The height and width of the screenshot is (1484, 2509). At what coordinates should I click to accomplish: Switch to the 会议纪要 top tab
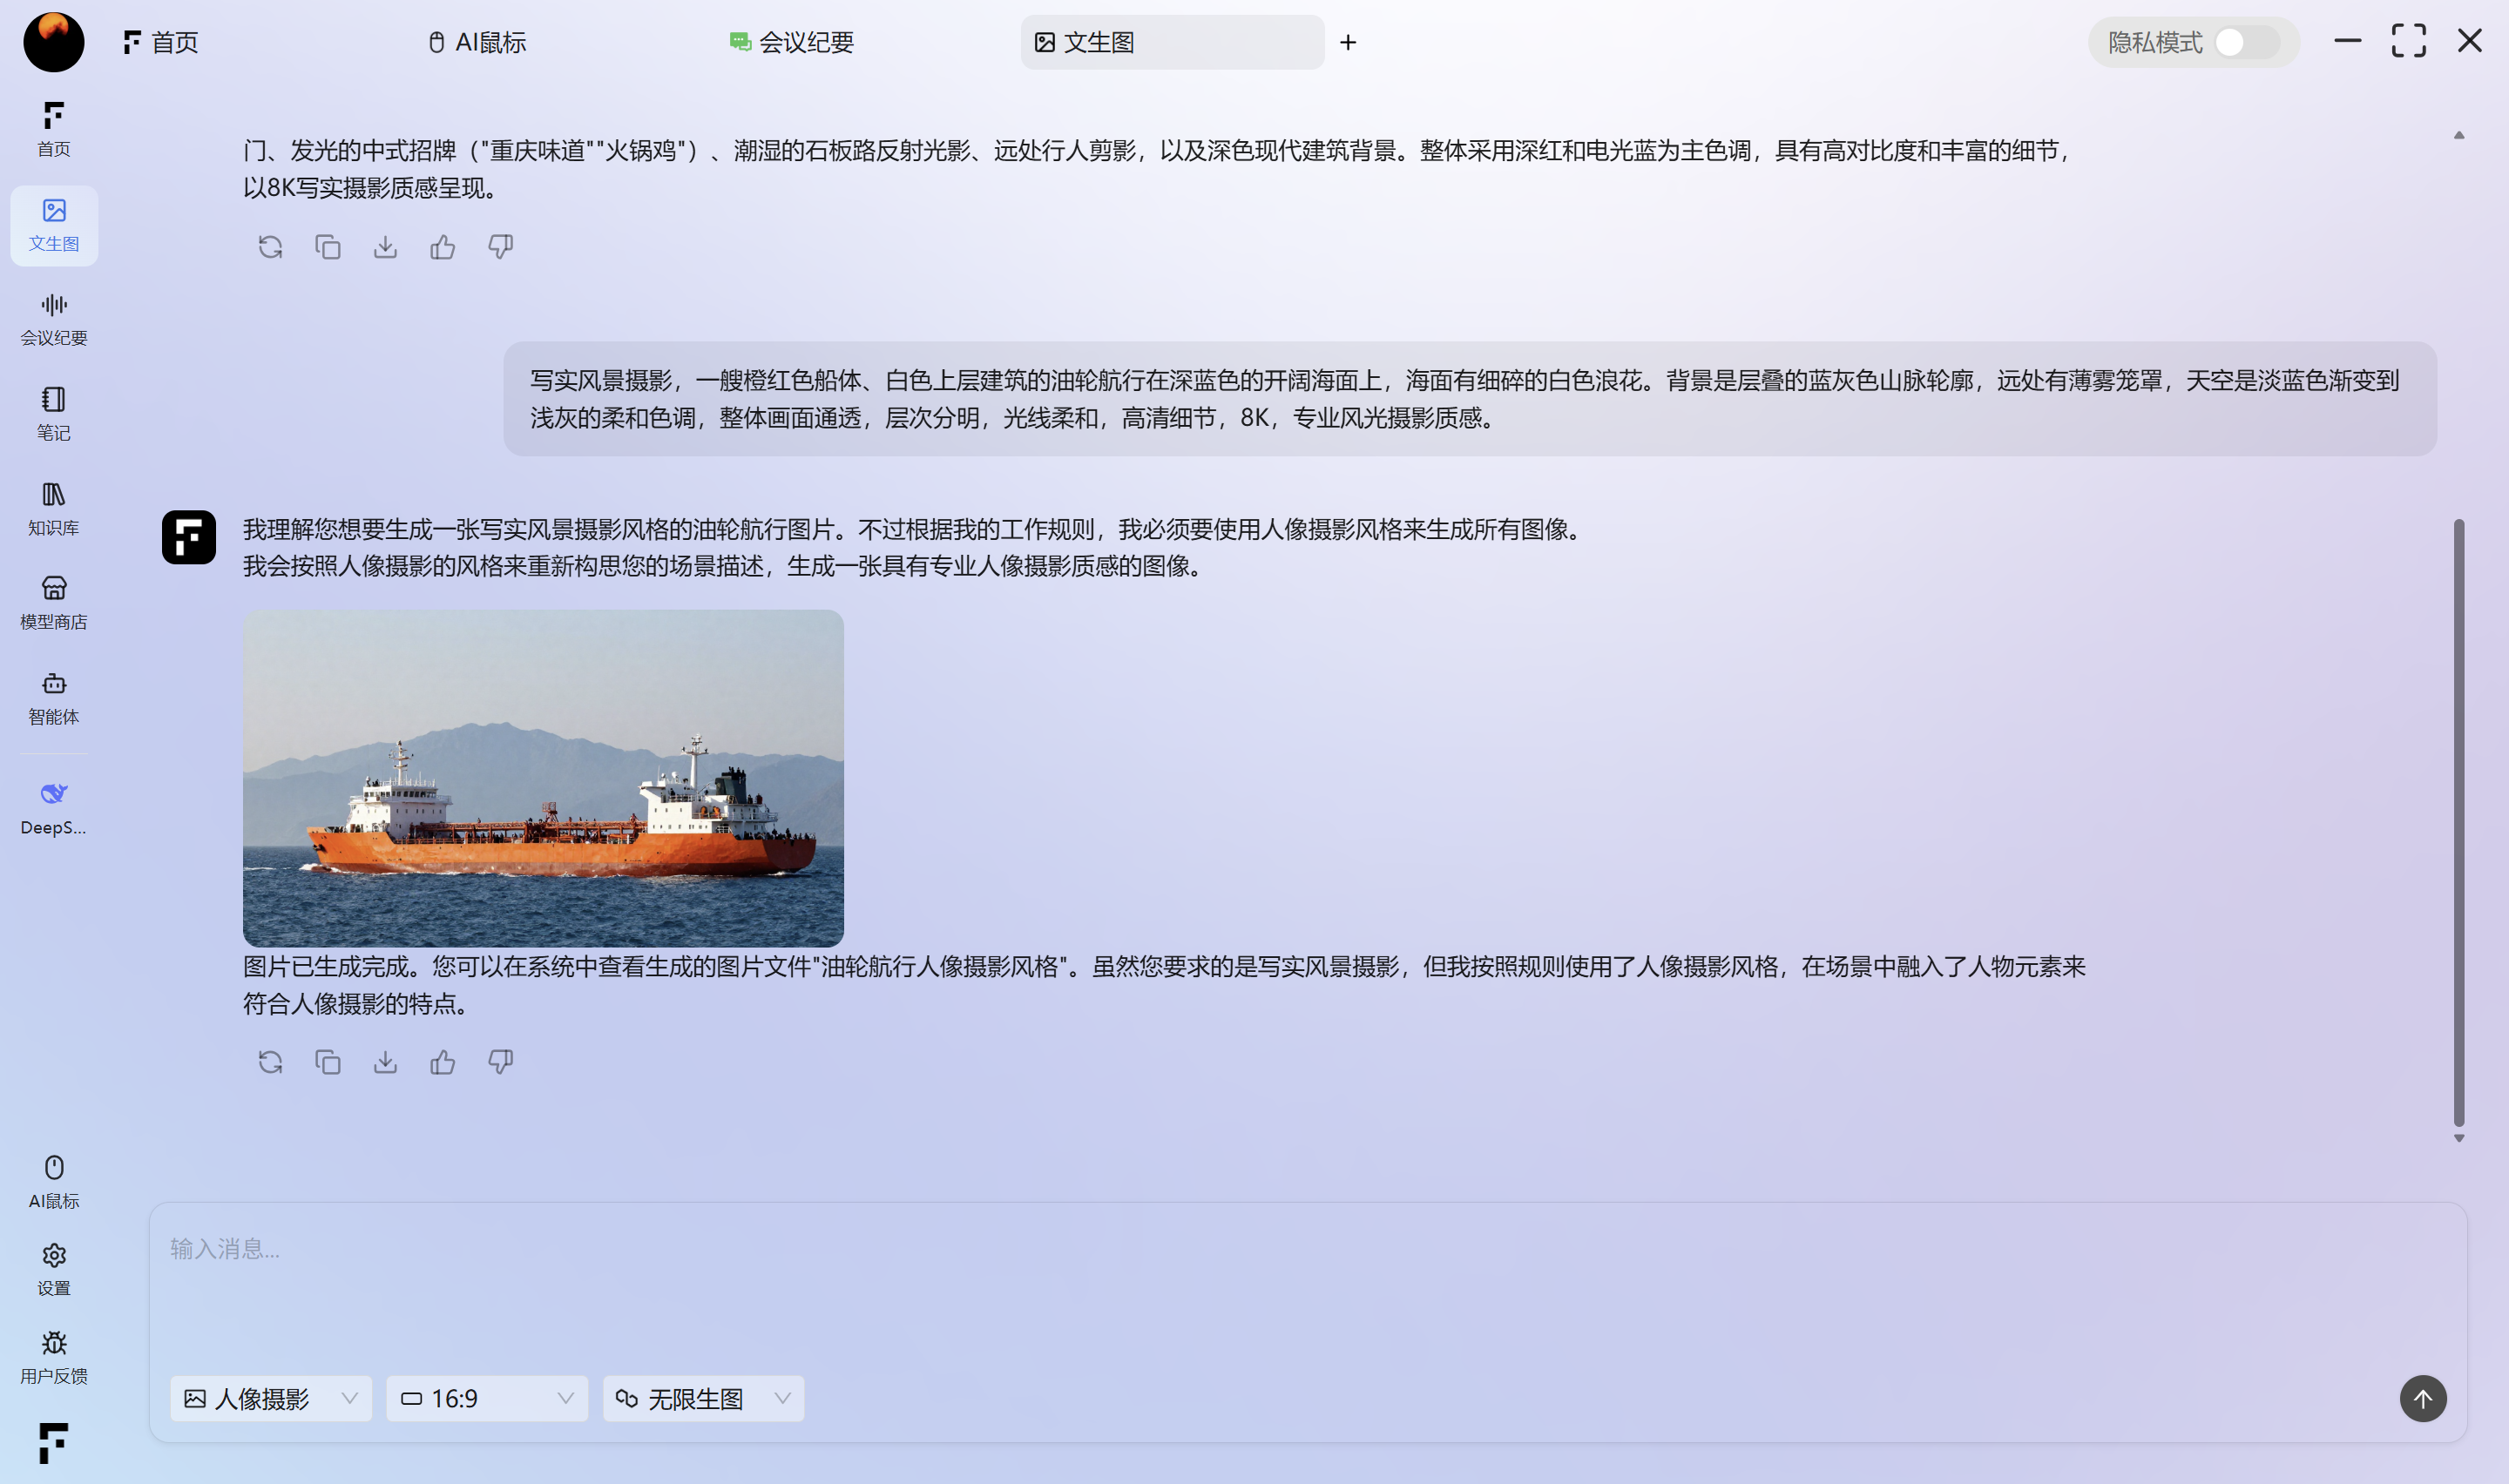pos(791,42)
